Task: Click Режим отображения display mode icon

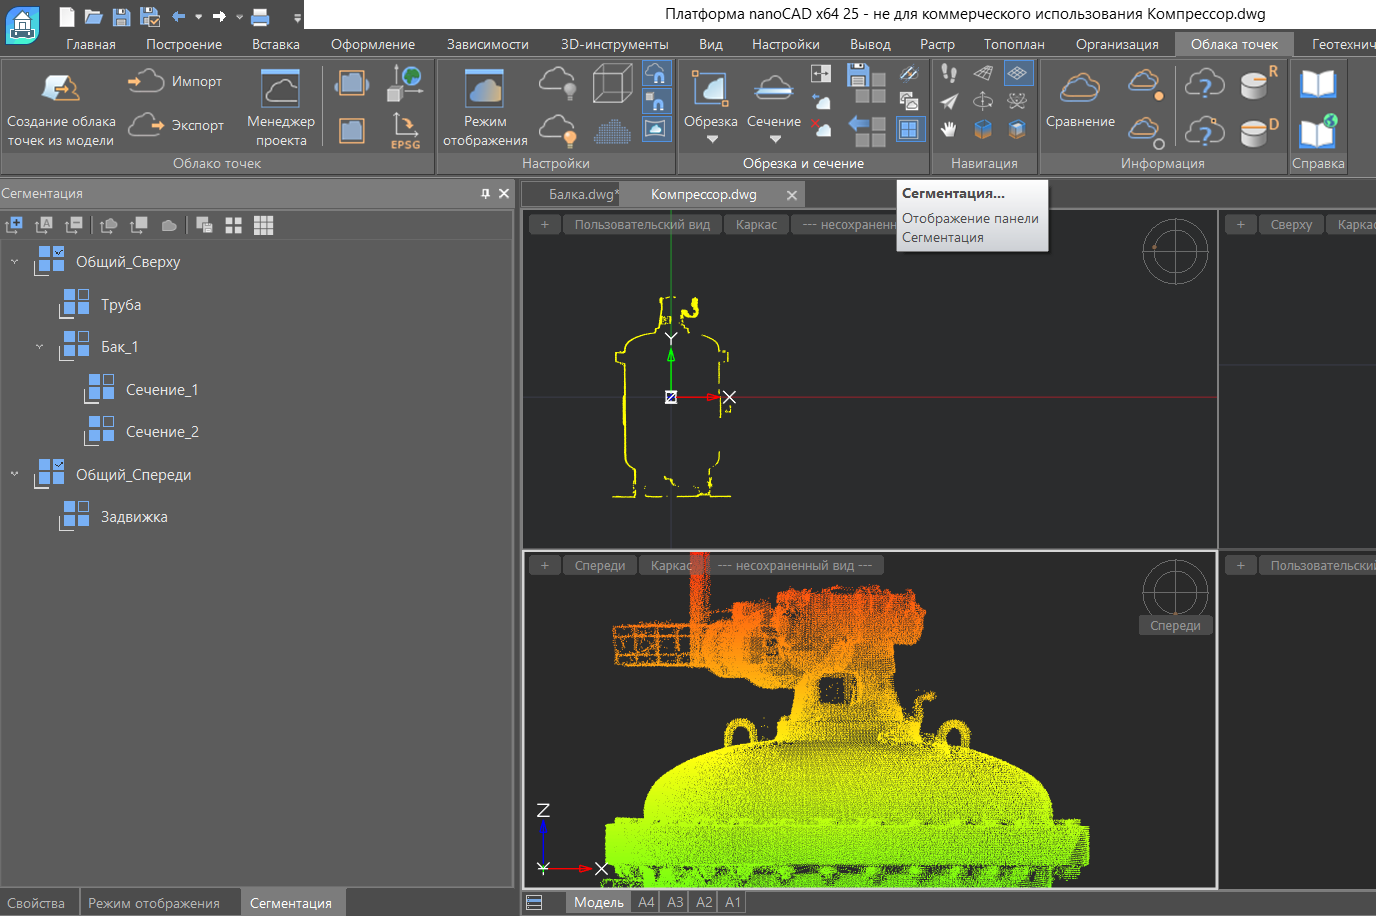Action: [485, 90]
